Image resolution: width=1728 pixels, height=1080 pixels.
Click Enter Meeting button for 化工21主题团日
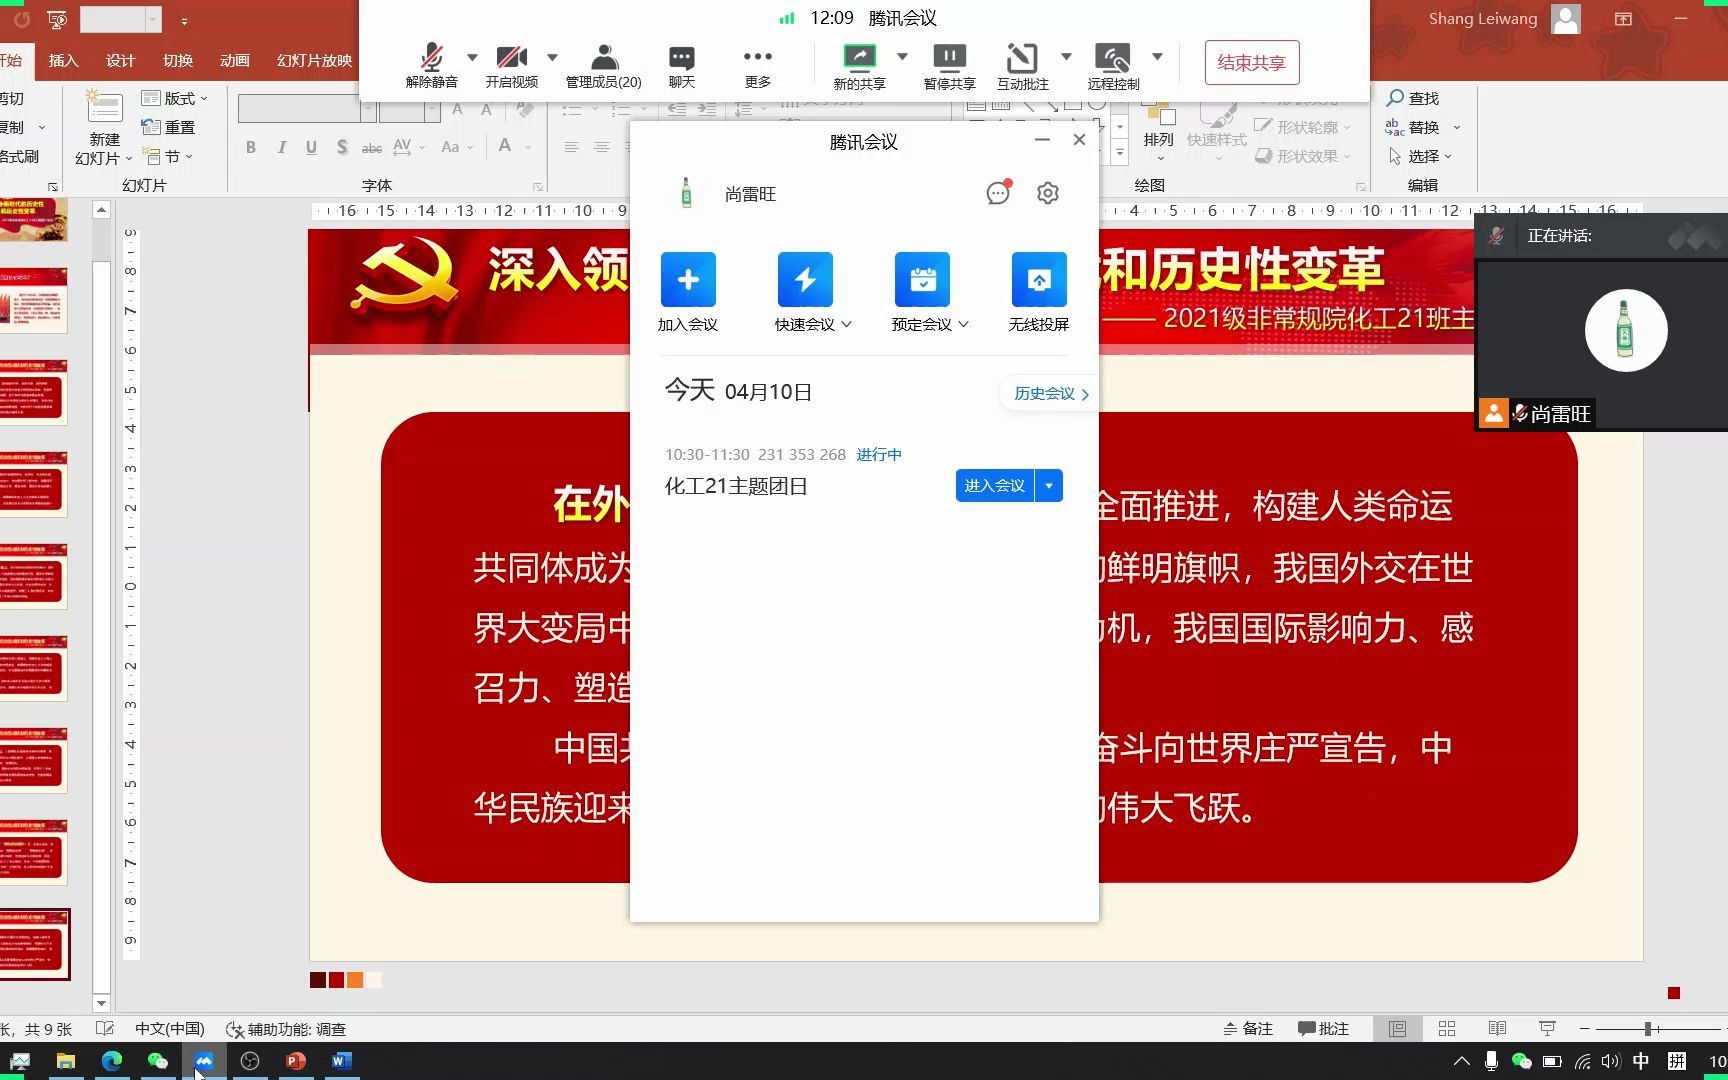[994, 486]
